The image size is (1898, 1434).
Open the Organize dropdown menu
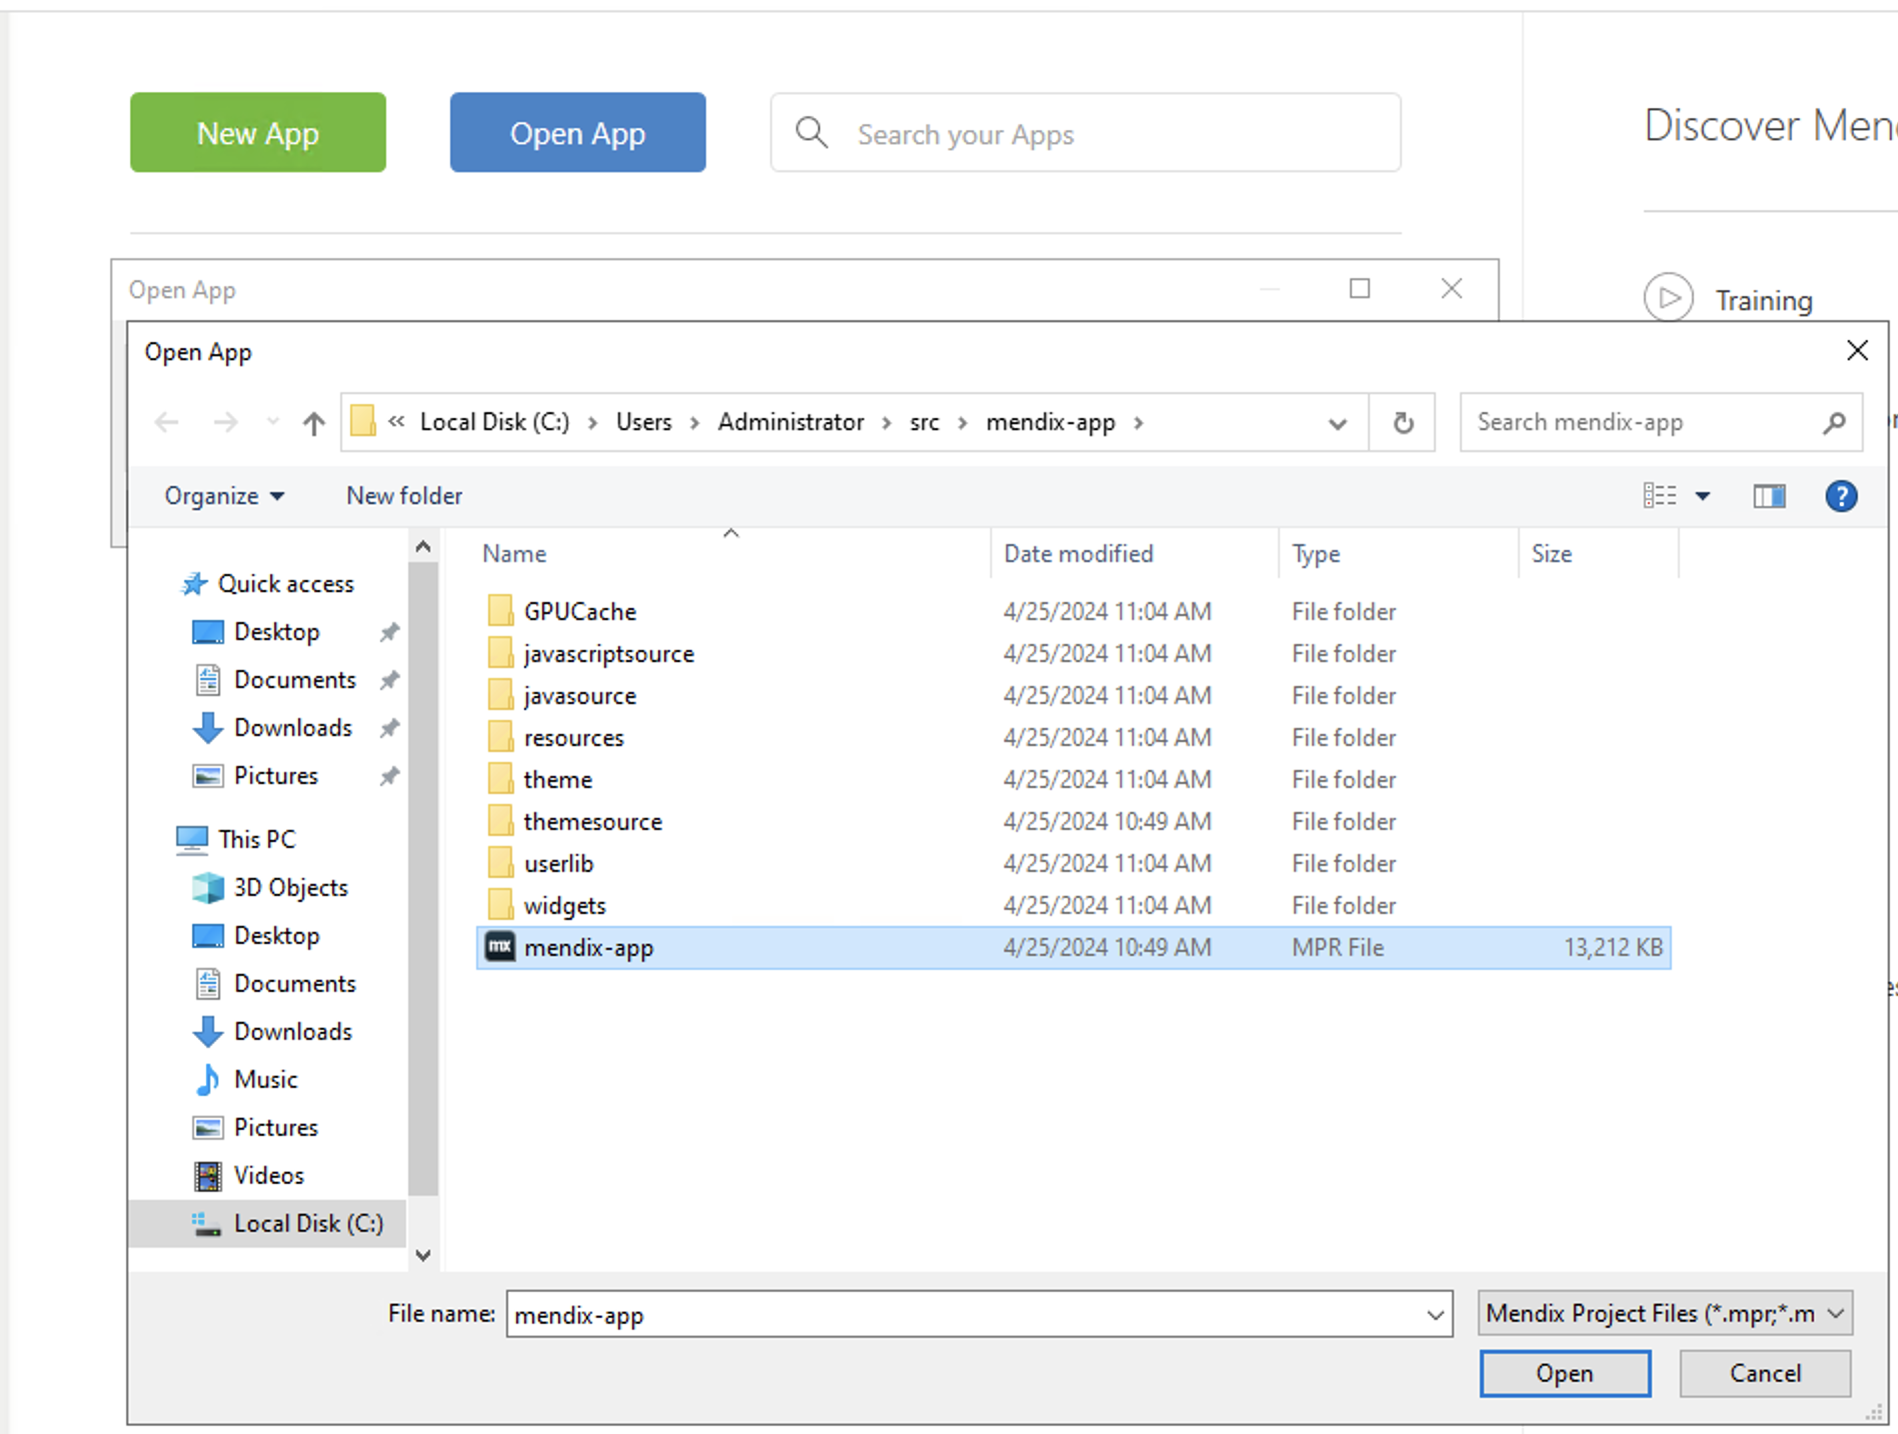point(224,496)
